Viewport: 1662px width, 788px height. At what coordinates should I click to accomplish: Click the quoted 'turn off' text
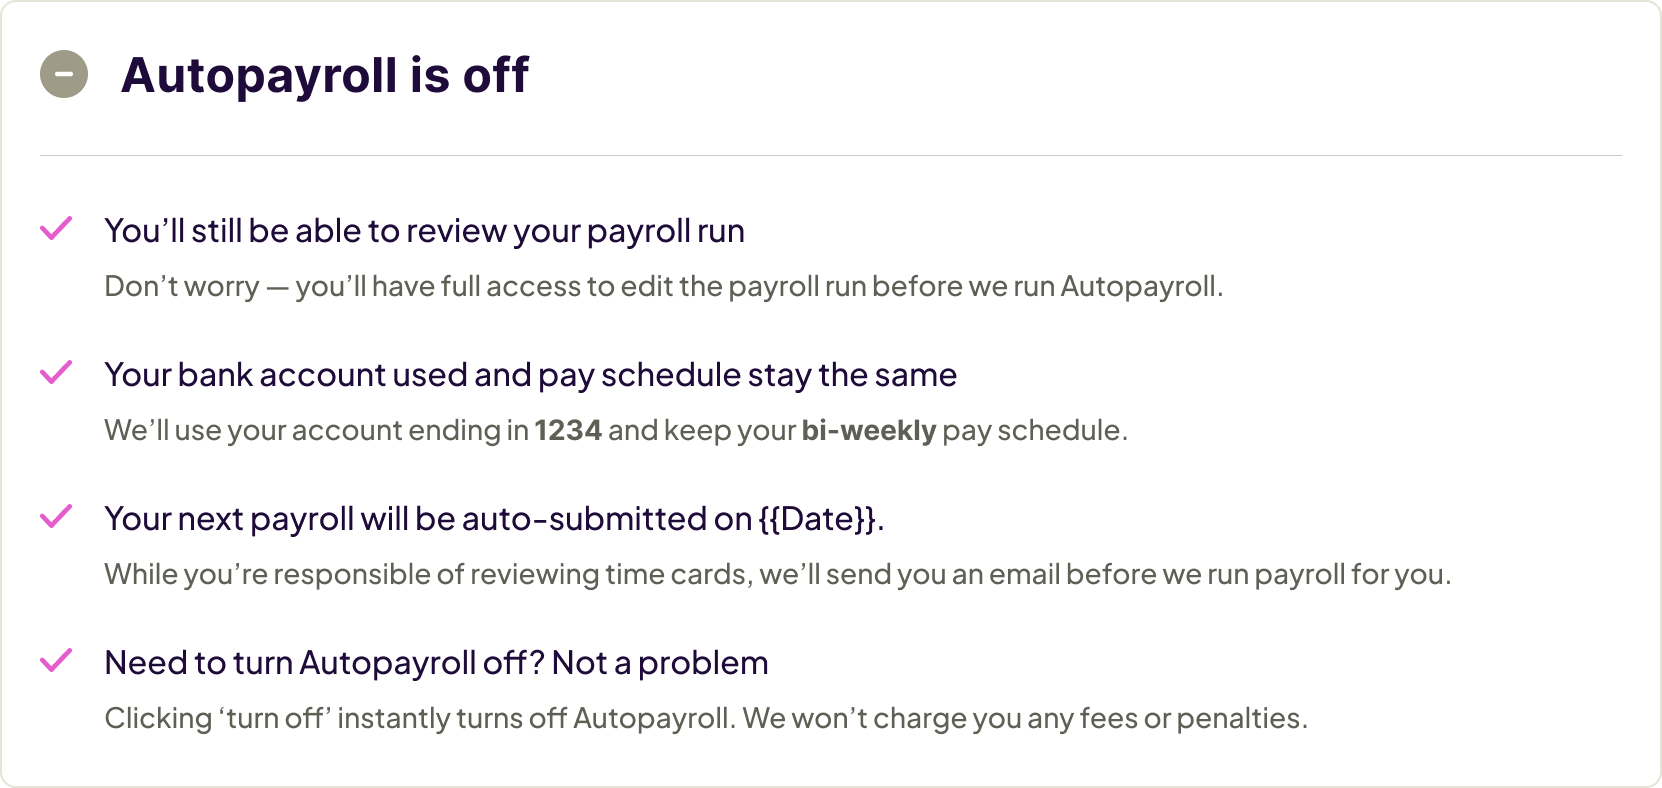click(x=275, y=719)
